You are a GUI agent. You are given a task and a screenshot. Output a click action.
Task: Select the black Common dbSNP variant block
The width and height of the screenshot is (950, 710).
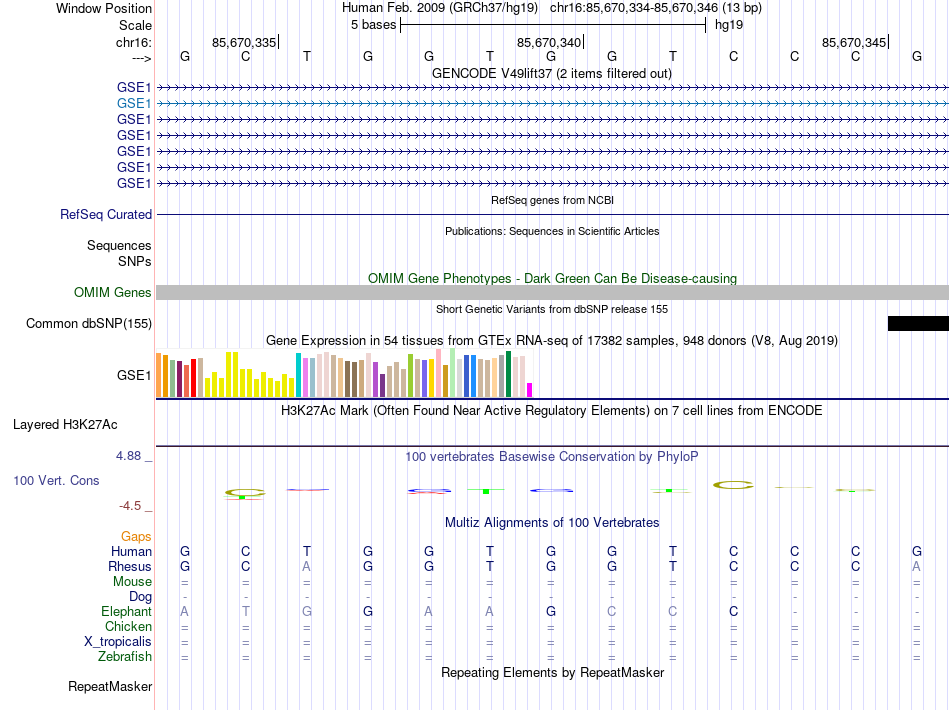pos(918,323)
